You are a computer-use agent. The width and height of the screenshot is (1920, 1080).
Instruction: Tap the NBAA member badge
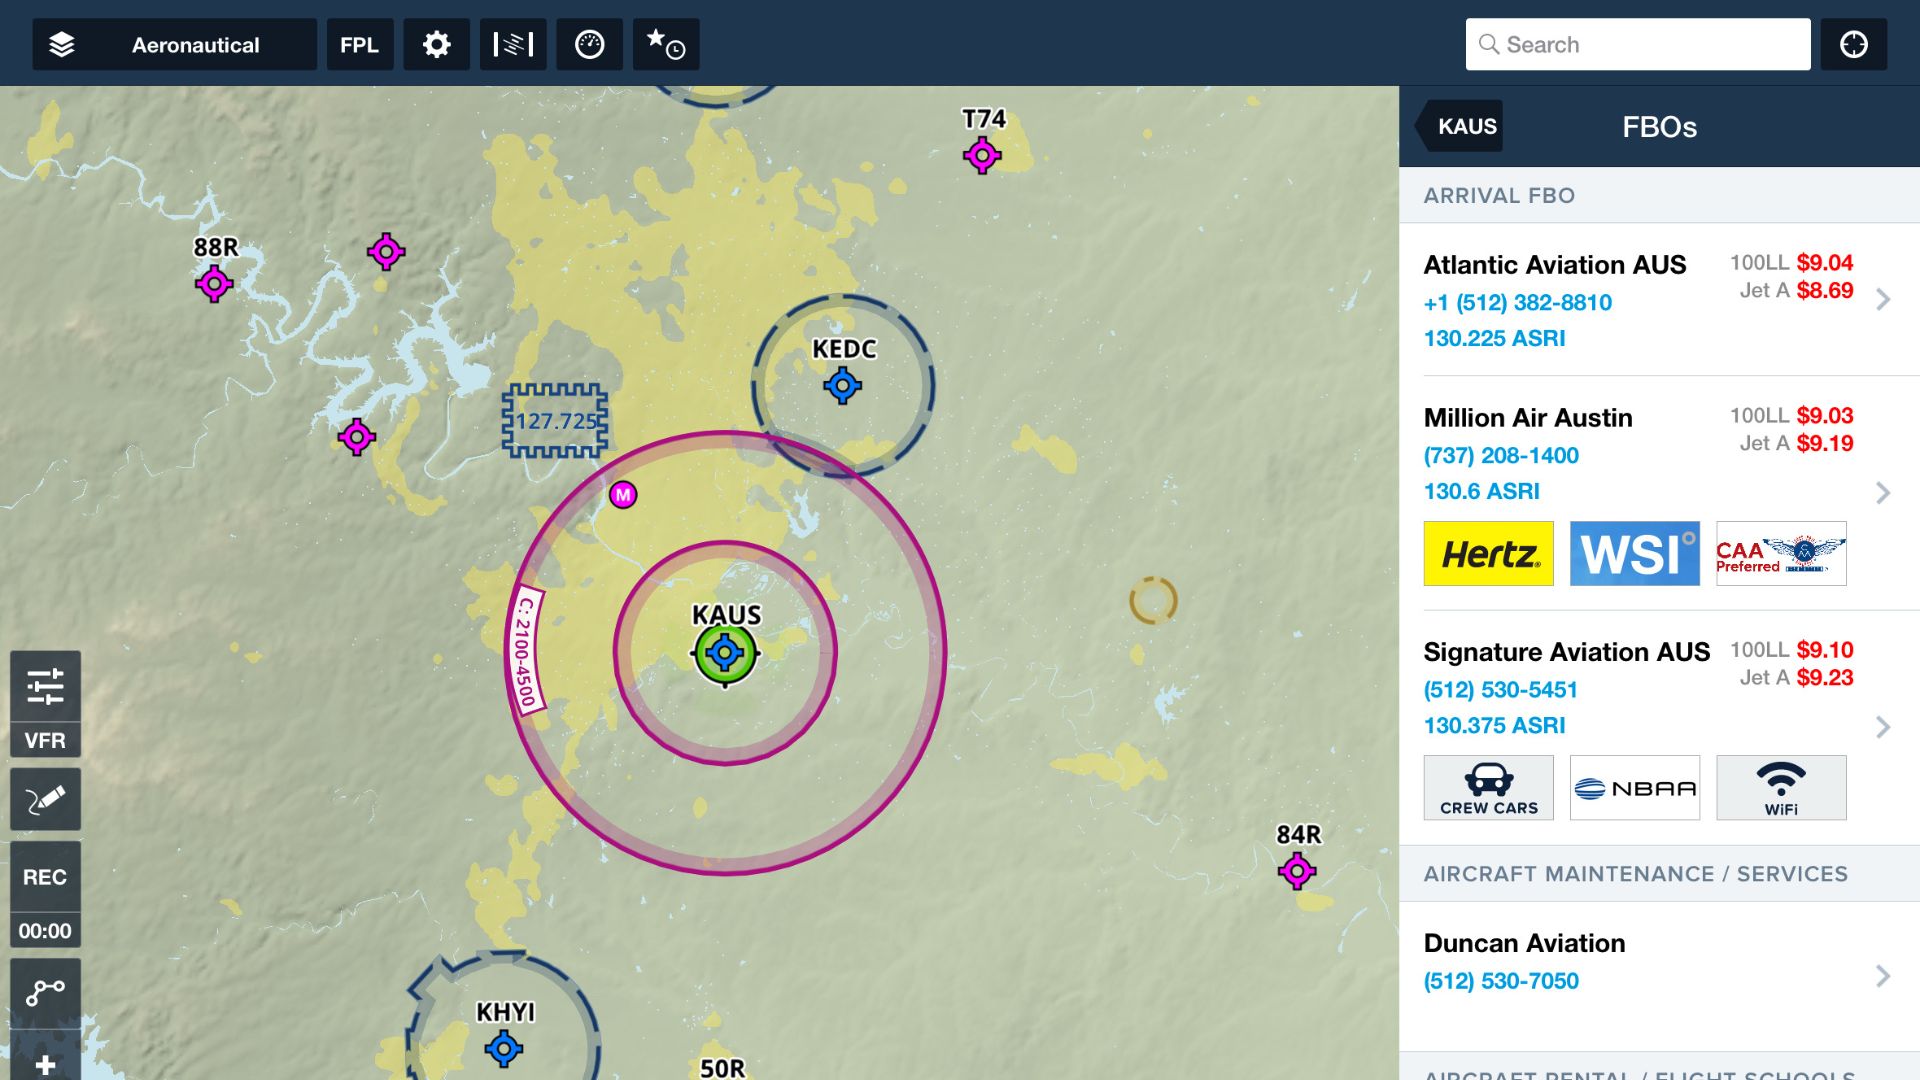click(1634, 787)
